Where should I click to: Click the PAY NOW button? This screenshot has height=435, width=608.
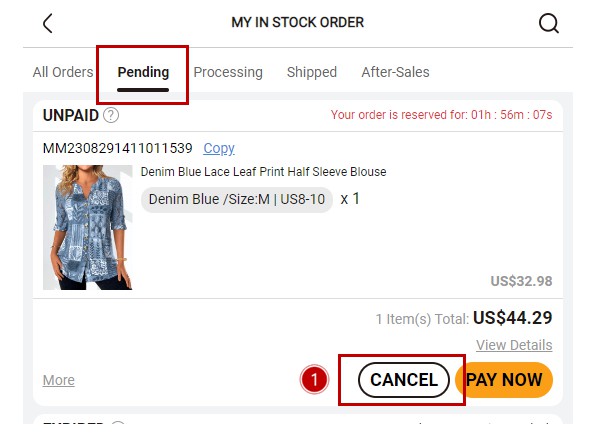503,380
